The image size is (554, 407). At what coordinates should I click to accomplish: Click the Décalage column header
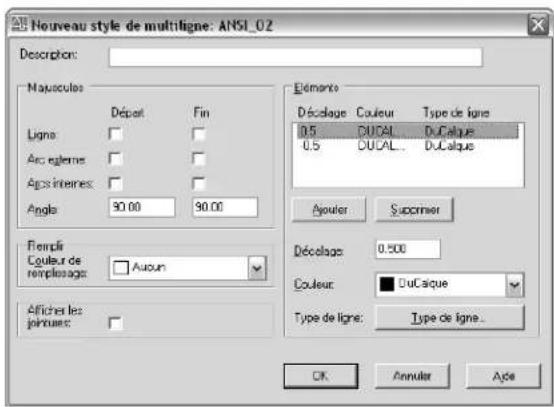(322, 113)
